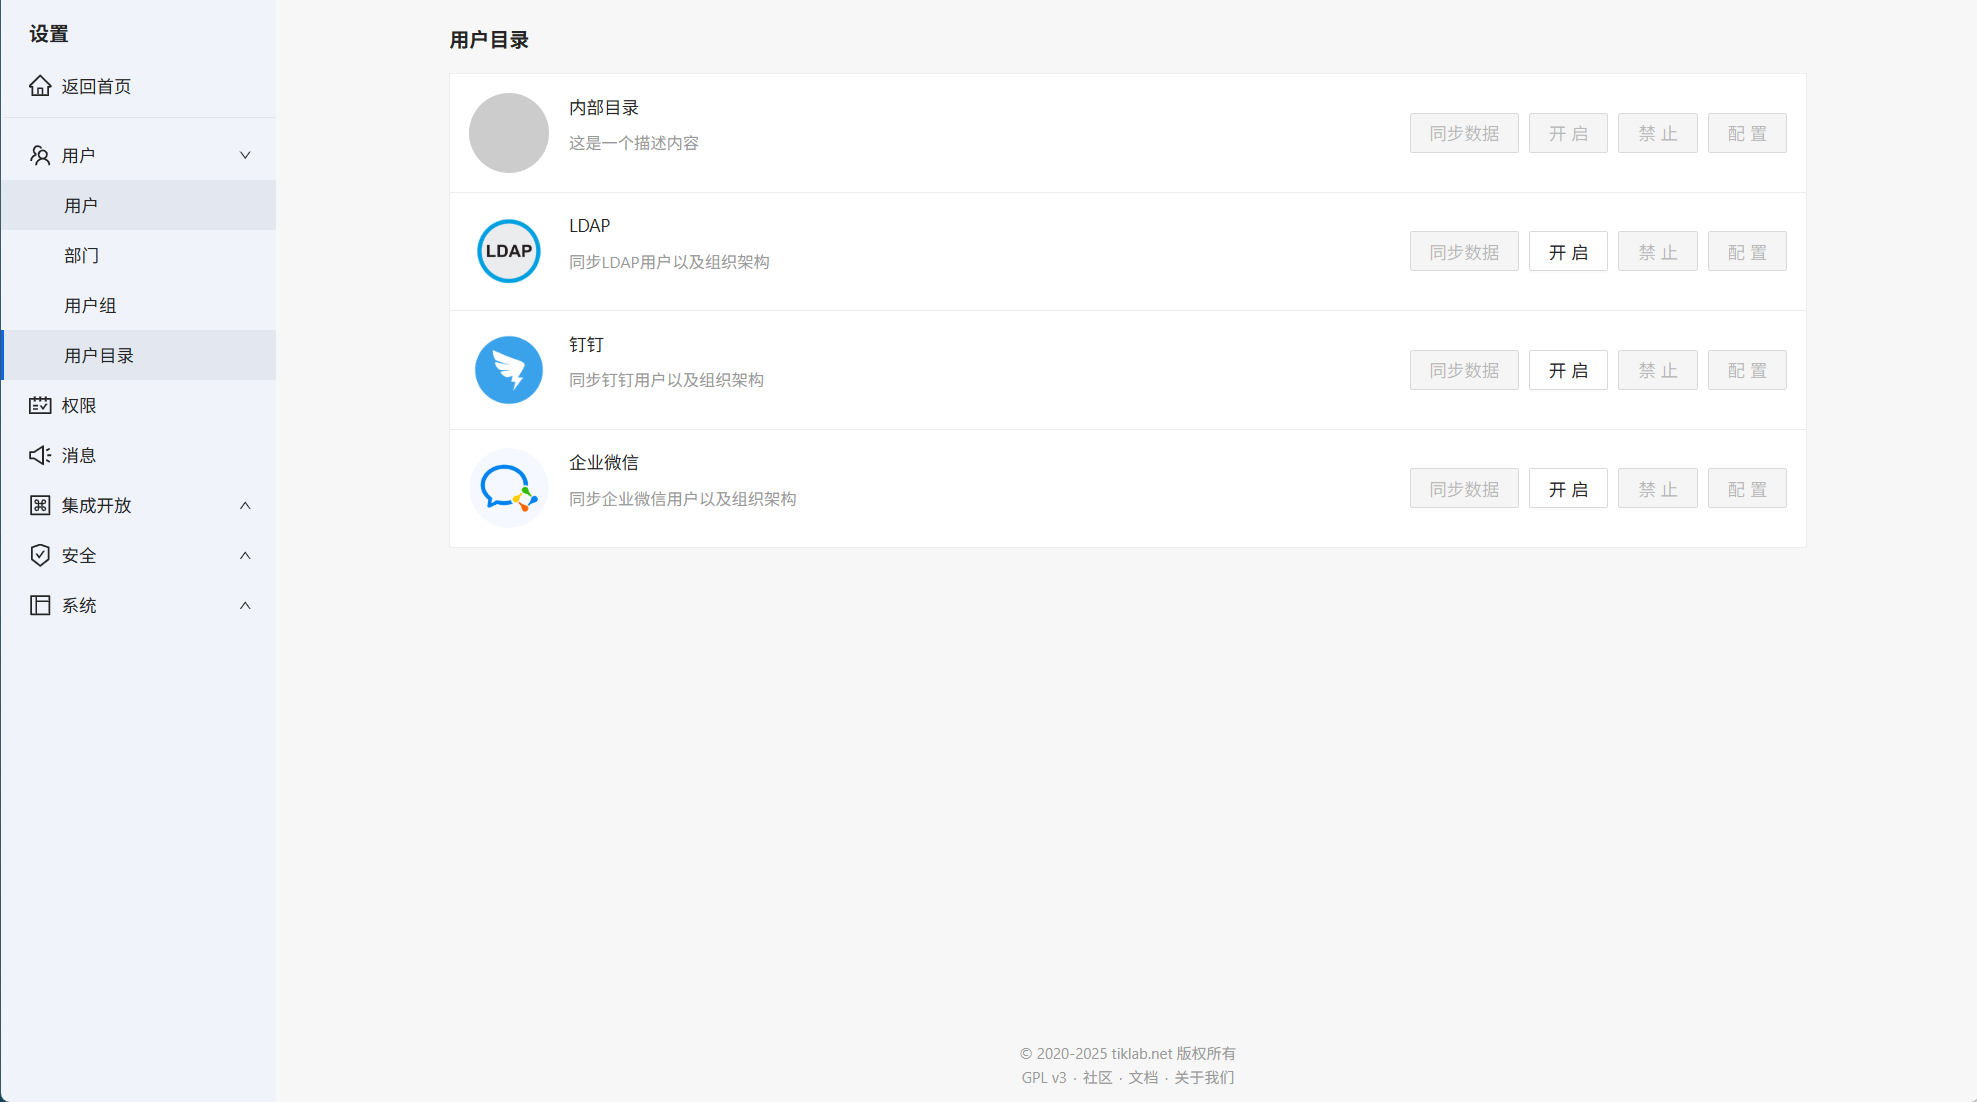This screenshot has height=1102, width=1977.
Task: Click the 企业微信 WeCom logo
Action: click(509, 488)
